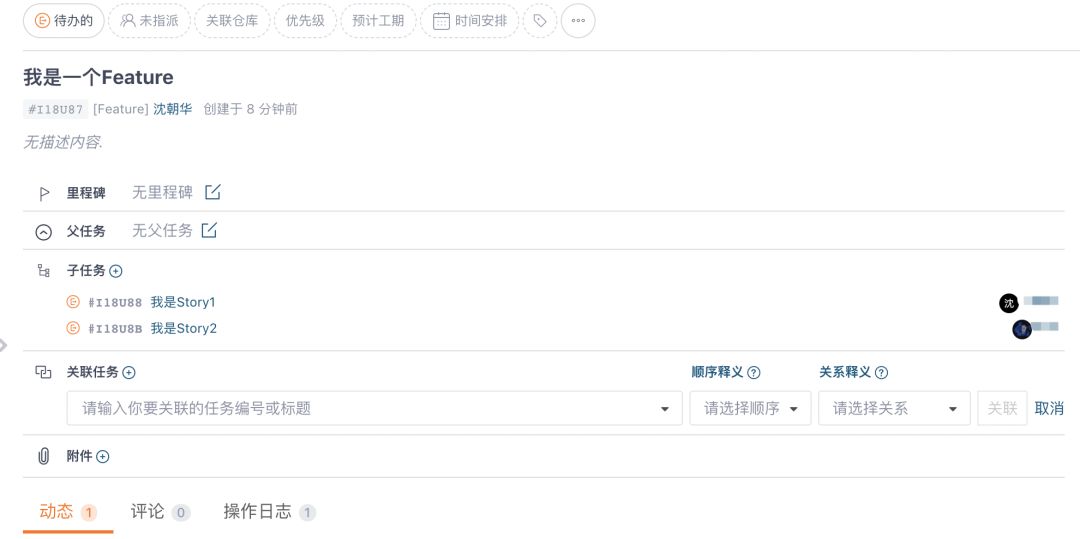1080x539 pixels.
Task: Click the edit icon next to 无里程碑
Action: 213,192
